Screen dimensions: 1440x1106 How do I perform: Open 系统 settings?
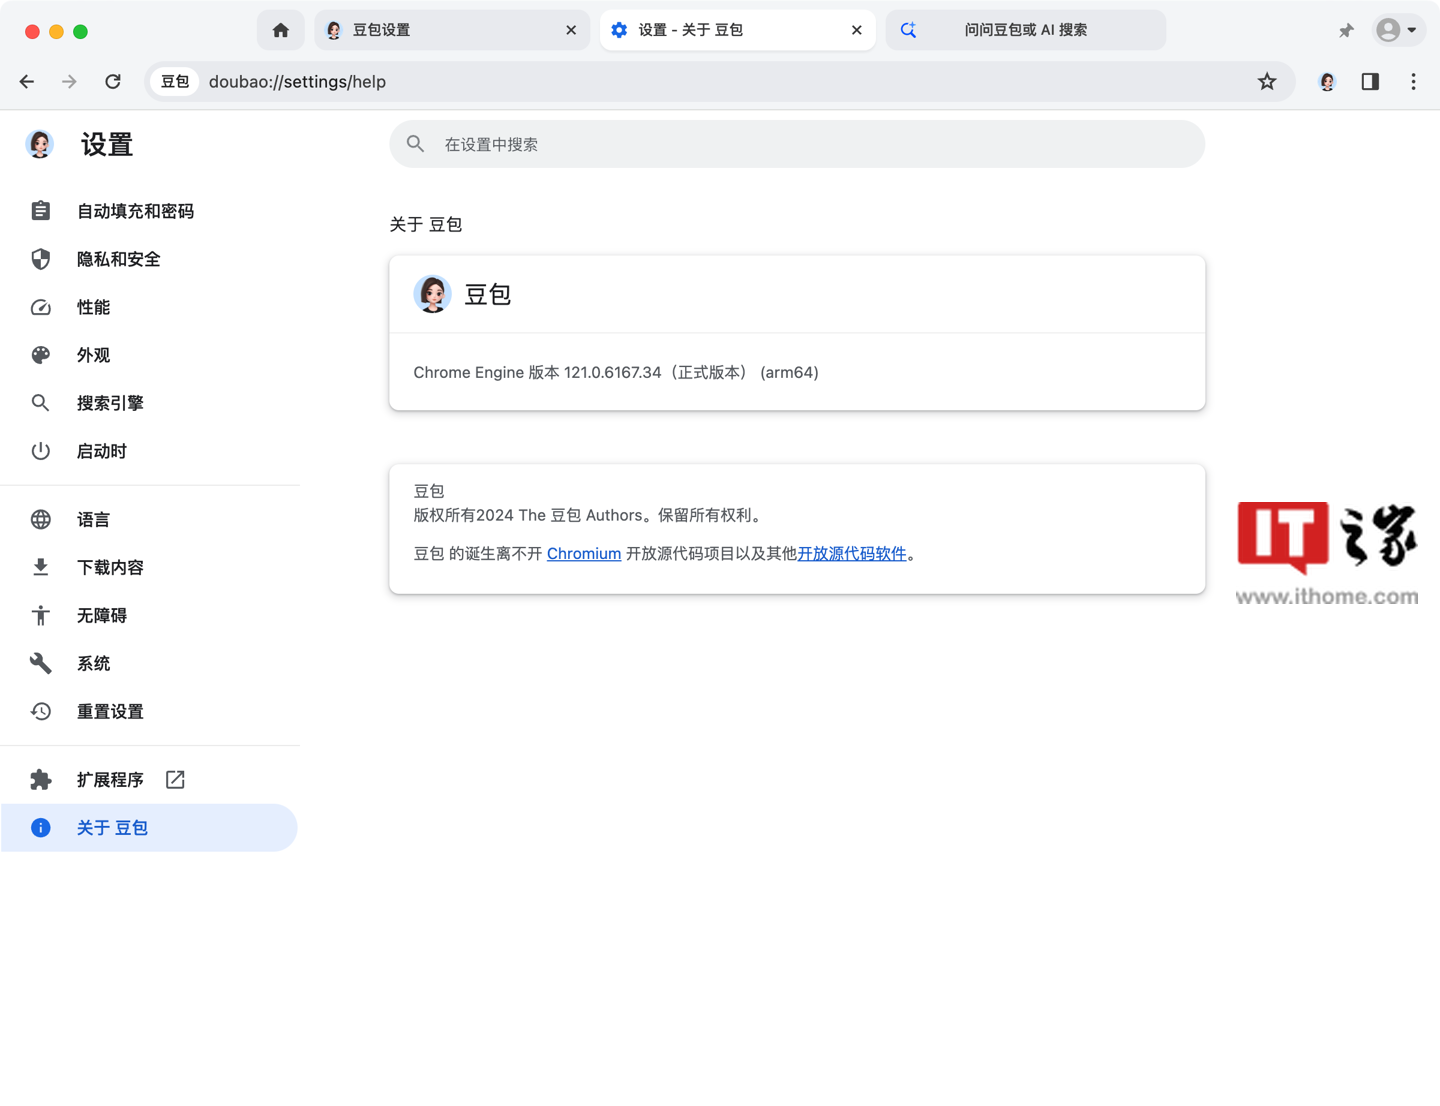click(150, 663)
